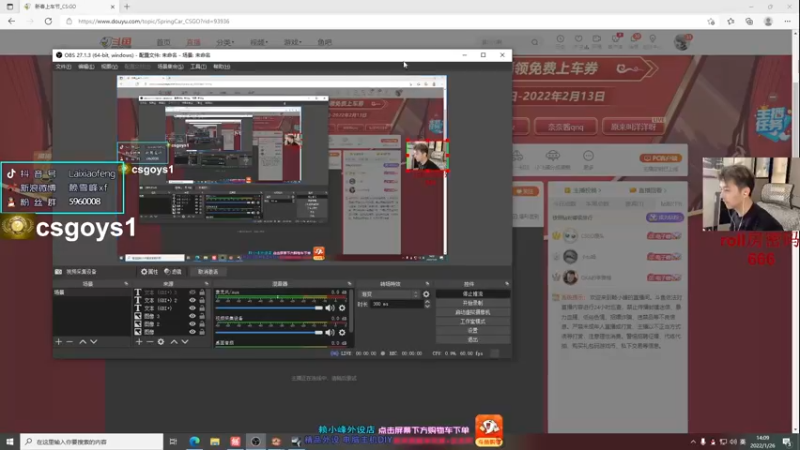
Task: Click the 停止推流 button in OBS controls
Action: point(472,294)
